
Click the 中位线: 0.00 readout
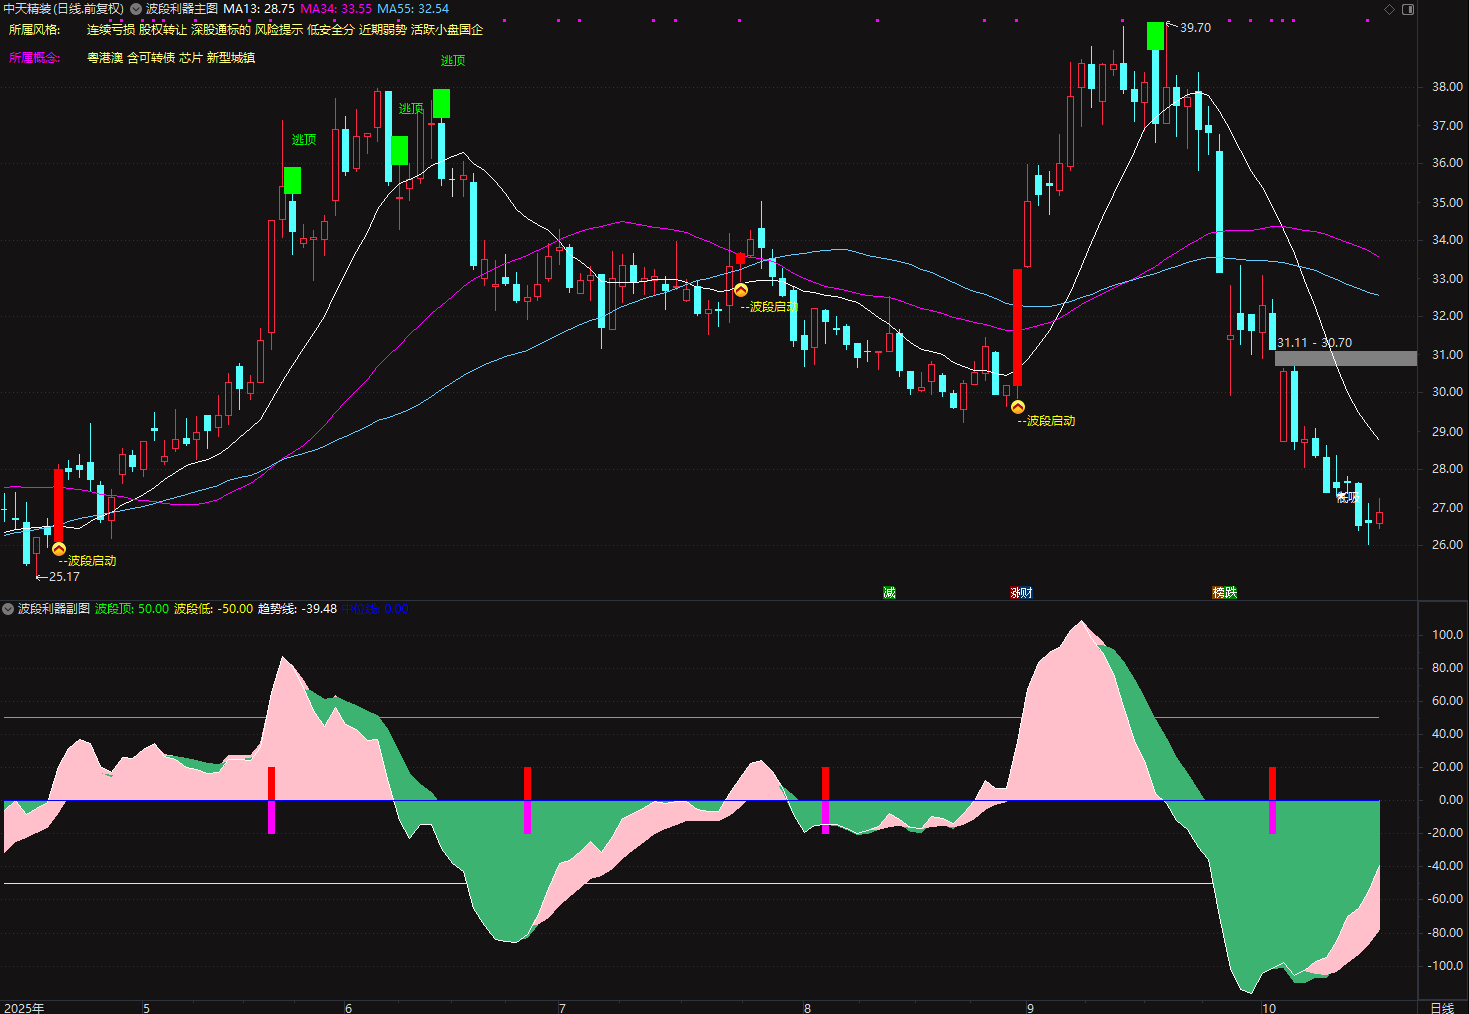[x=376, y=609]
